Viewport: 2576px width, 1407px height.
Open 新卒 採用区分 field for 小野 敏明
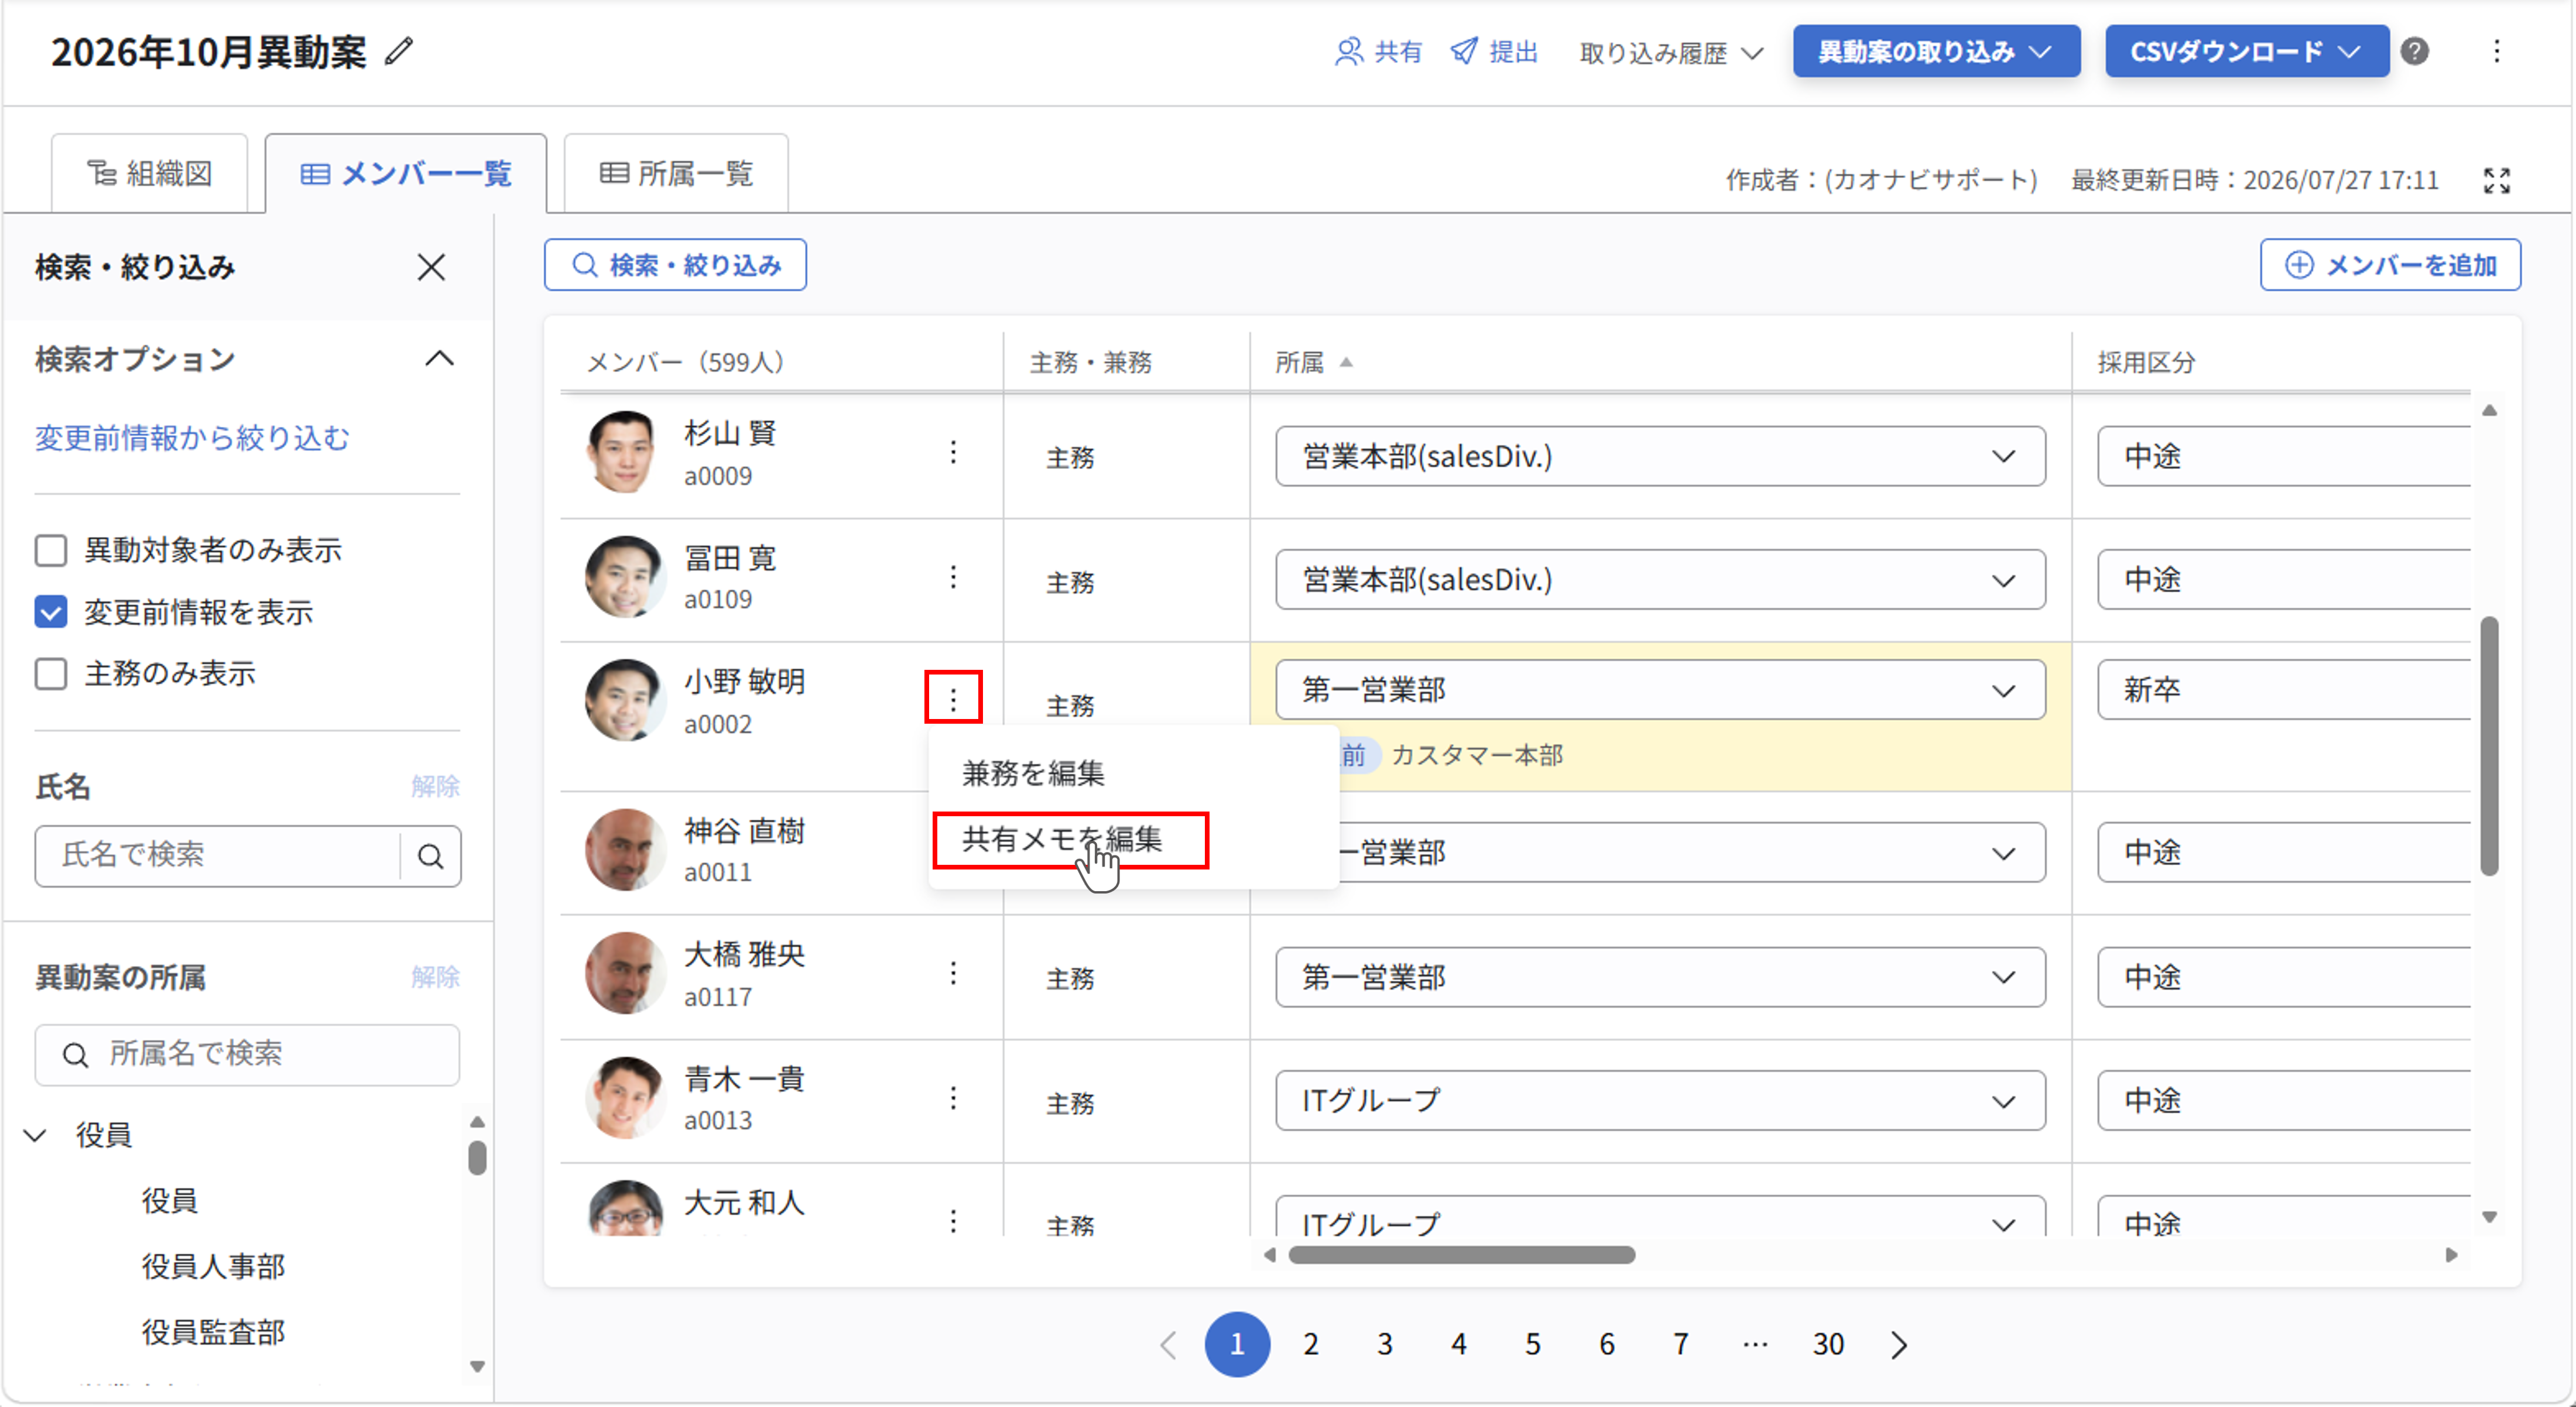pyautogui.click(x=2284, y=690)
